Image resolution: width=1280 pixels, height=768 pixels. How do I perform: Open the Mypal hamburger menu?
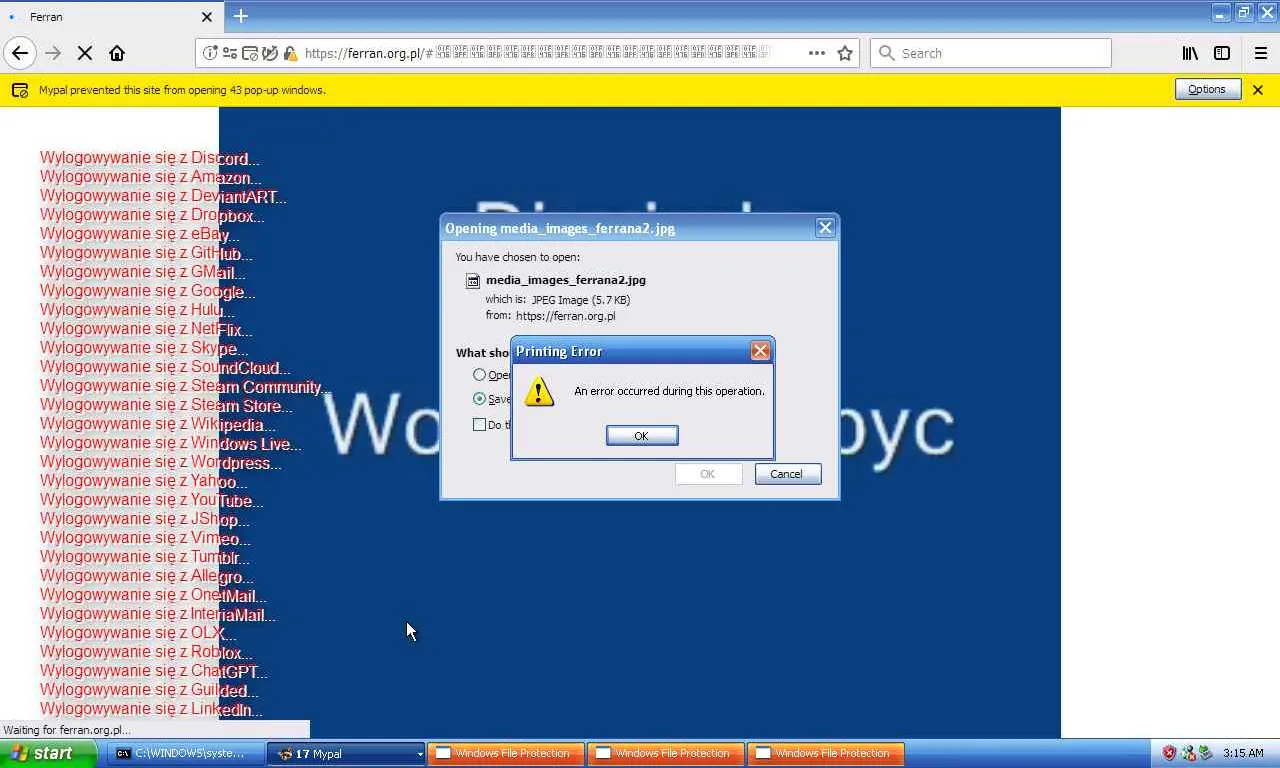click(1261, 53)
